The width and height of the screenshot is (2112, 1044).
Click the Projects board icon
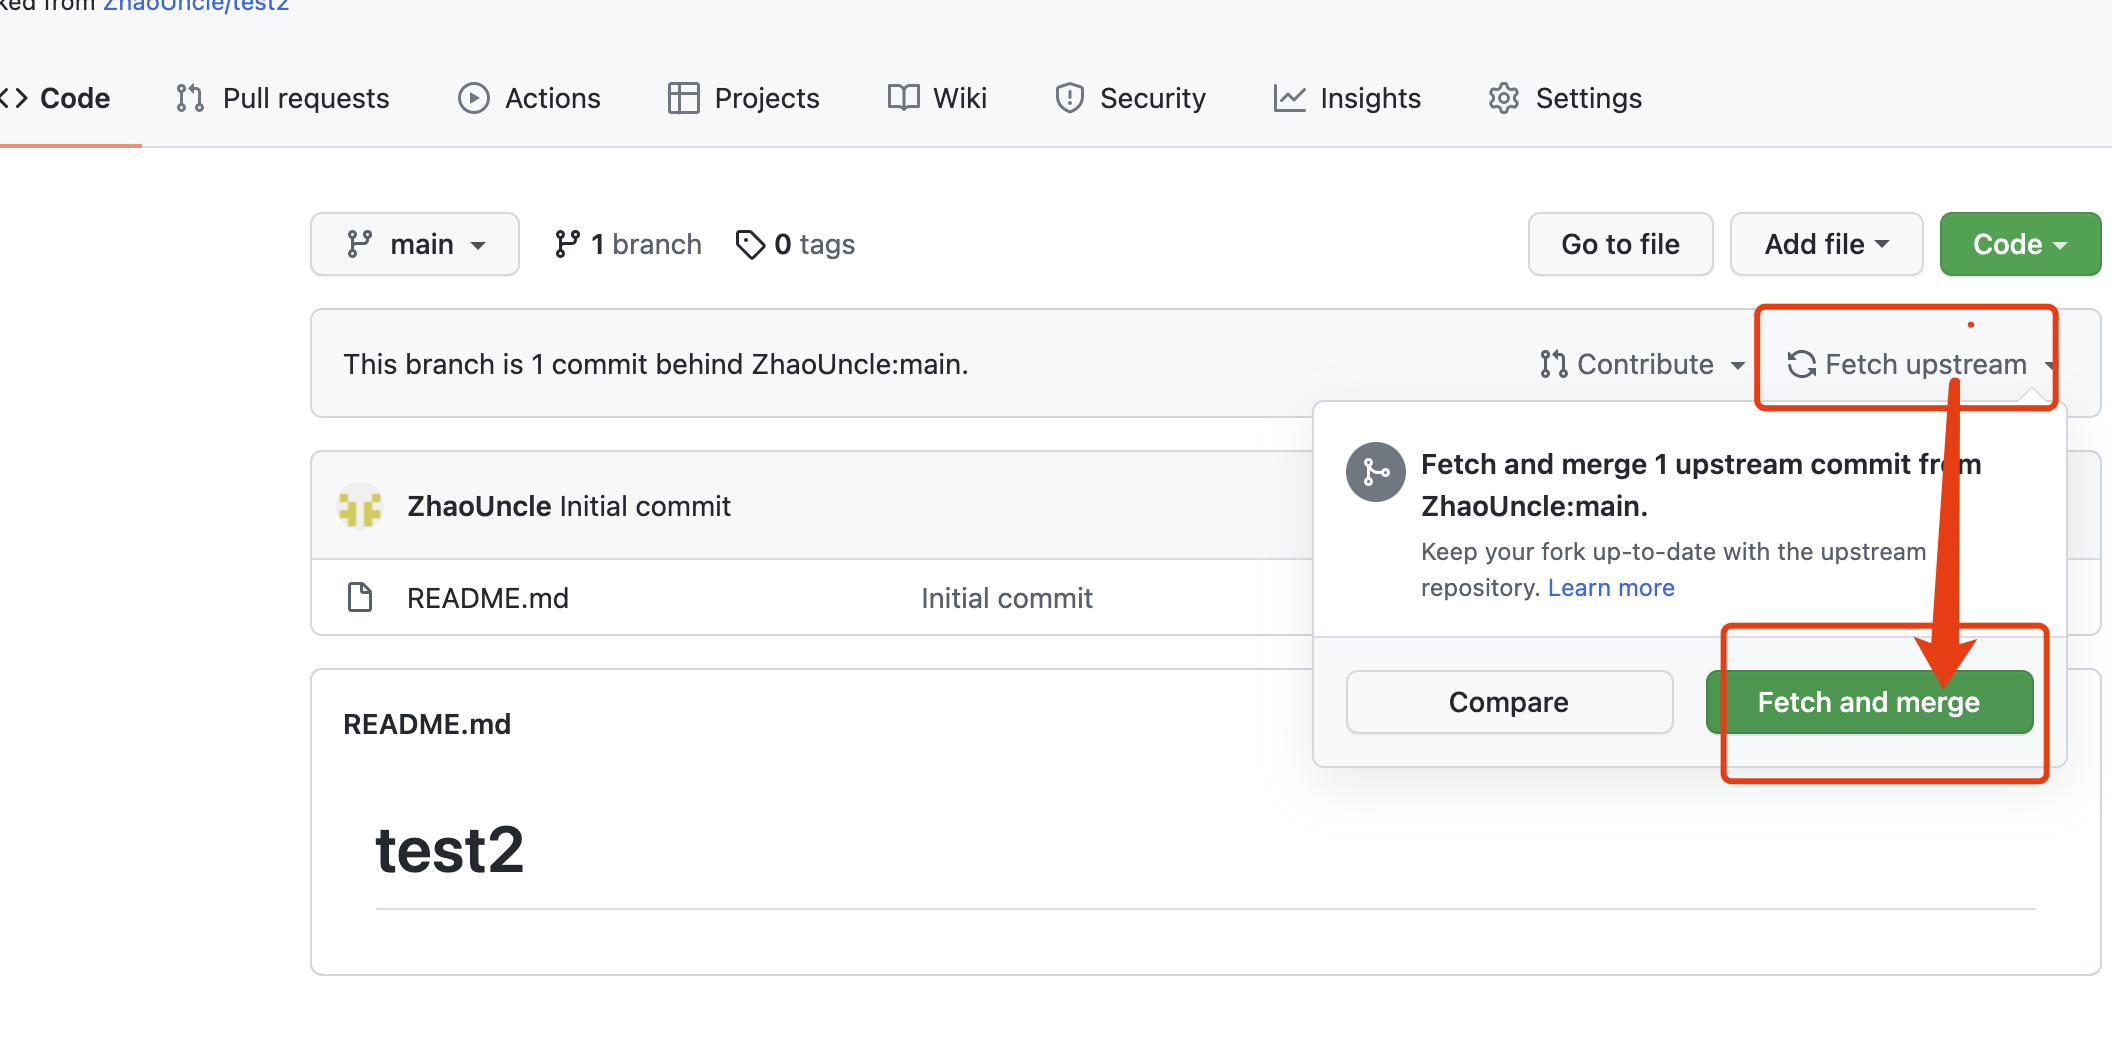point(683,98)
